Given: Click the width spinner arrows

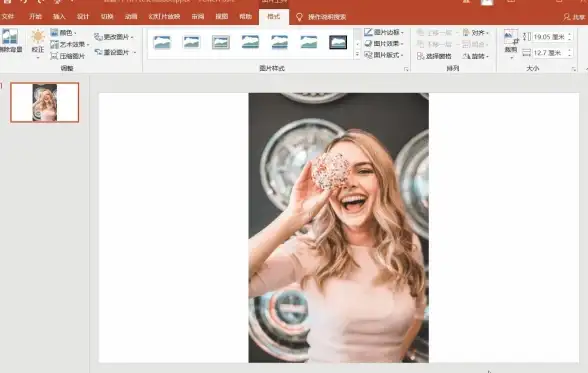Looking at the screenshot, I should click(570, 53).
